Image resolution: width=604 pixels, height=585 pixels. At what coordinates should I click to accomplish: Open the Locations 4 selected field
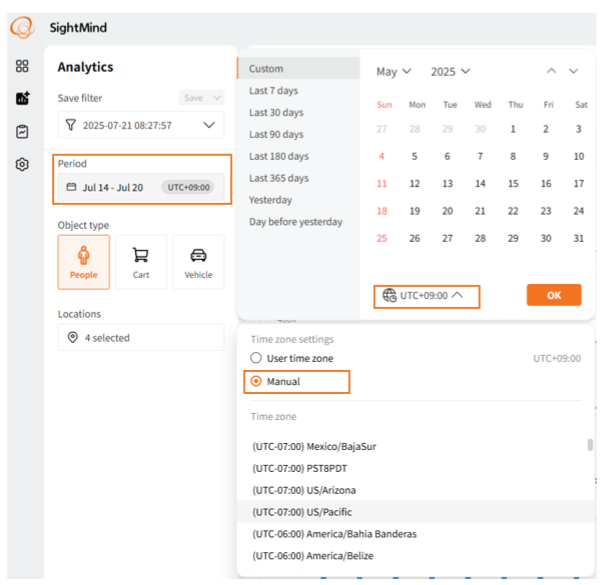141,338
